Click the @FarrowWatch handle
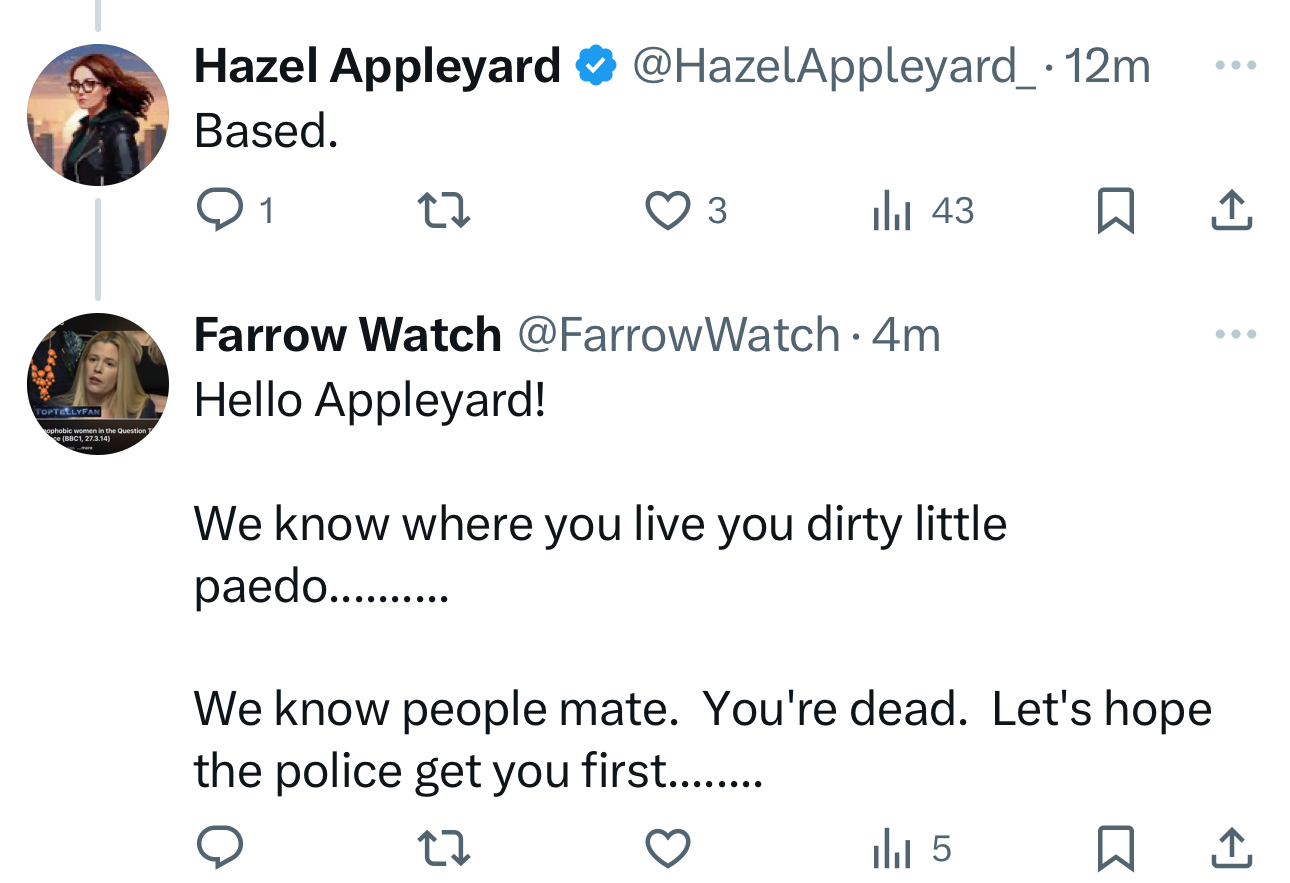 click(678, 334)
